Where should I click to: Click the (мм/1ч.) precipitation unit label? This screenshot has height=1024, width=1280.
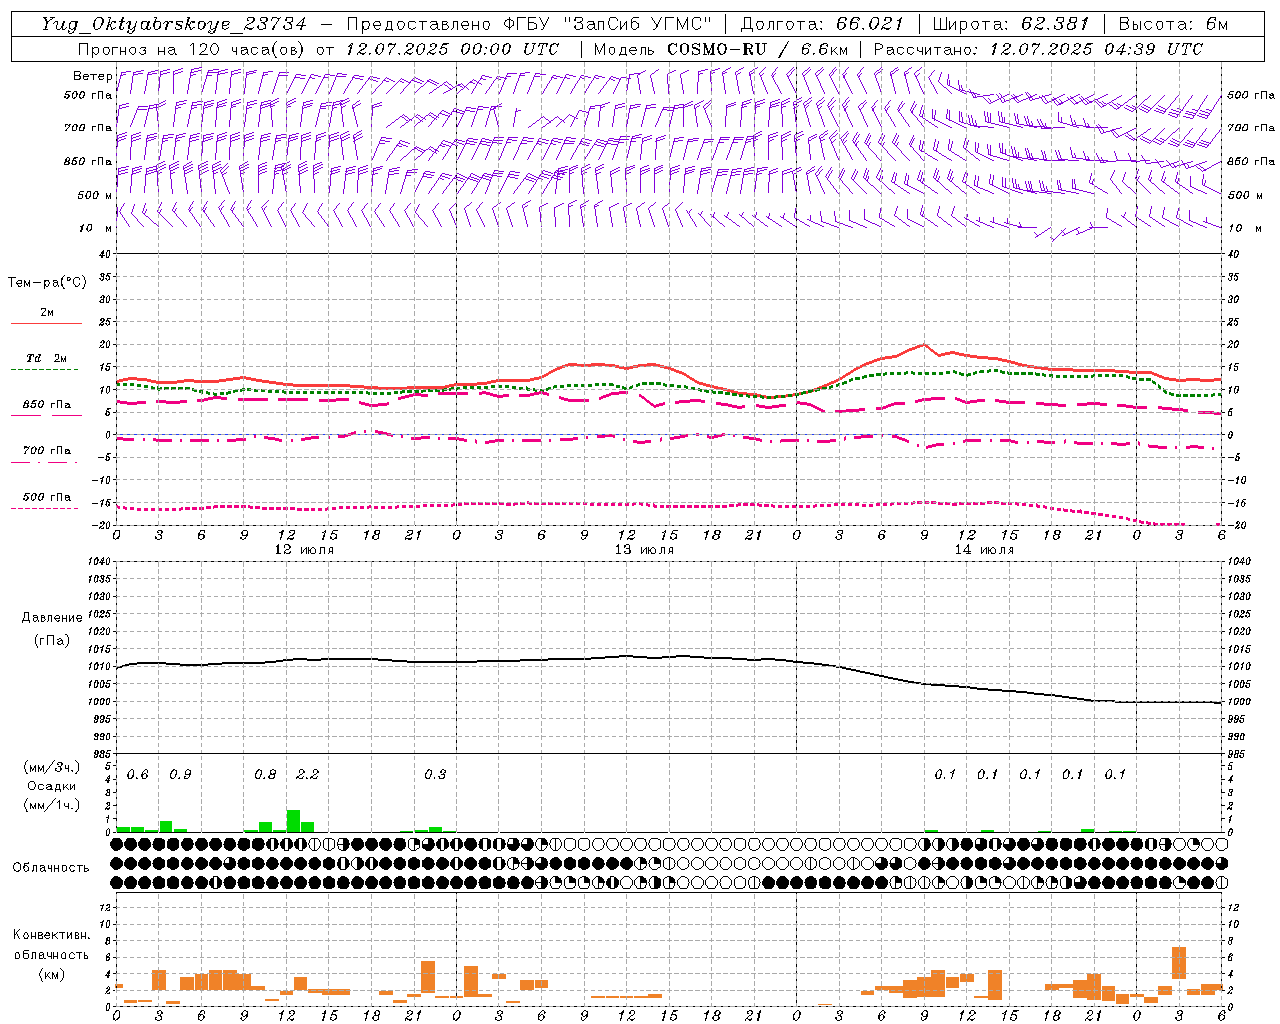(51, 805)
